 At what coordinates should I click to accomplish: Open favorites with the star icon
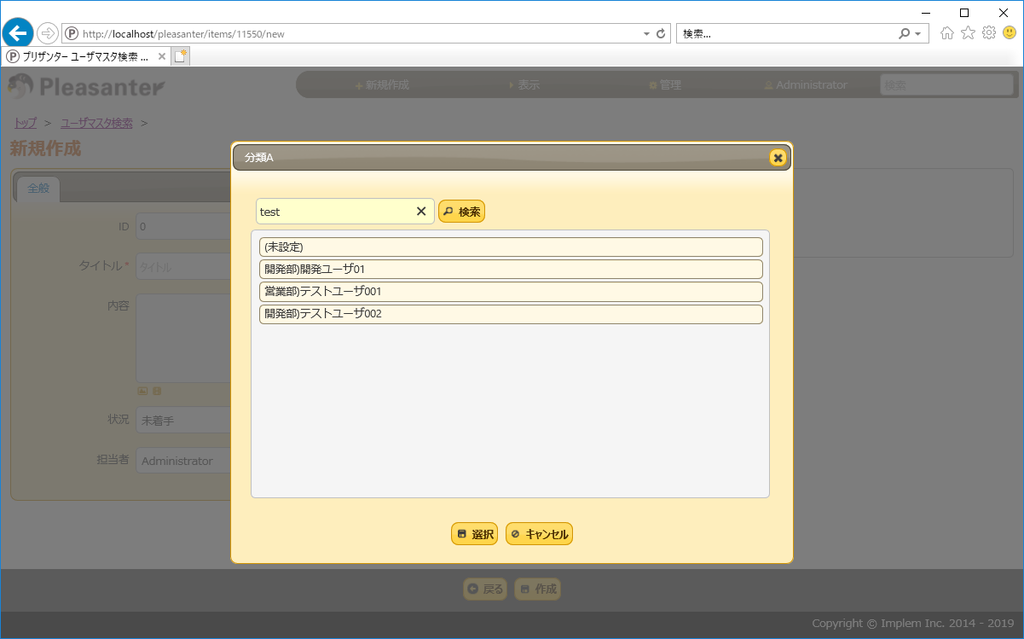tap(968, 33)
